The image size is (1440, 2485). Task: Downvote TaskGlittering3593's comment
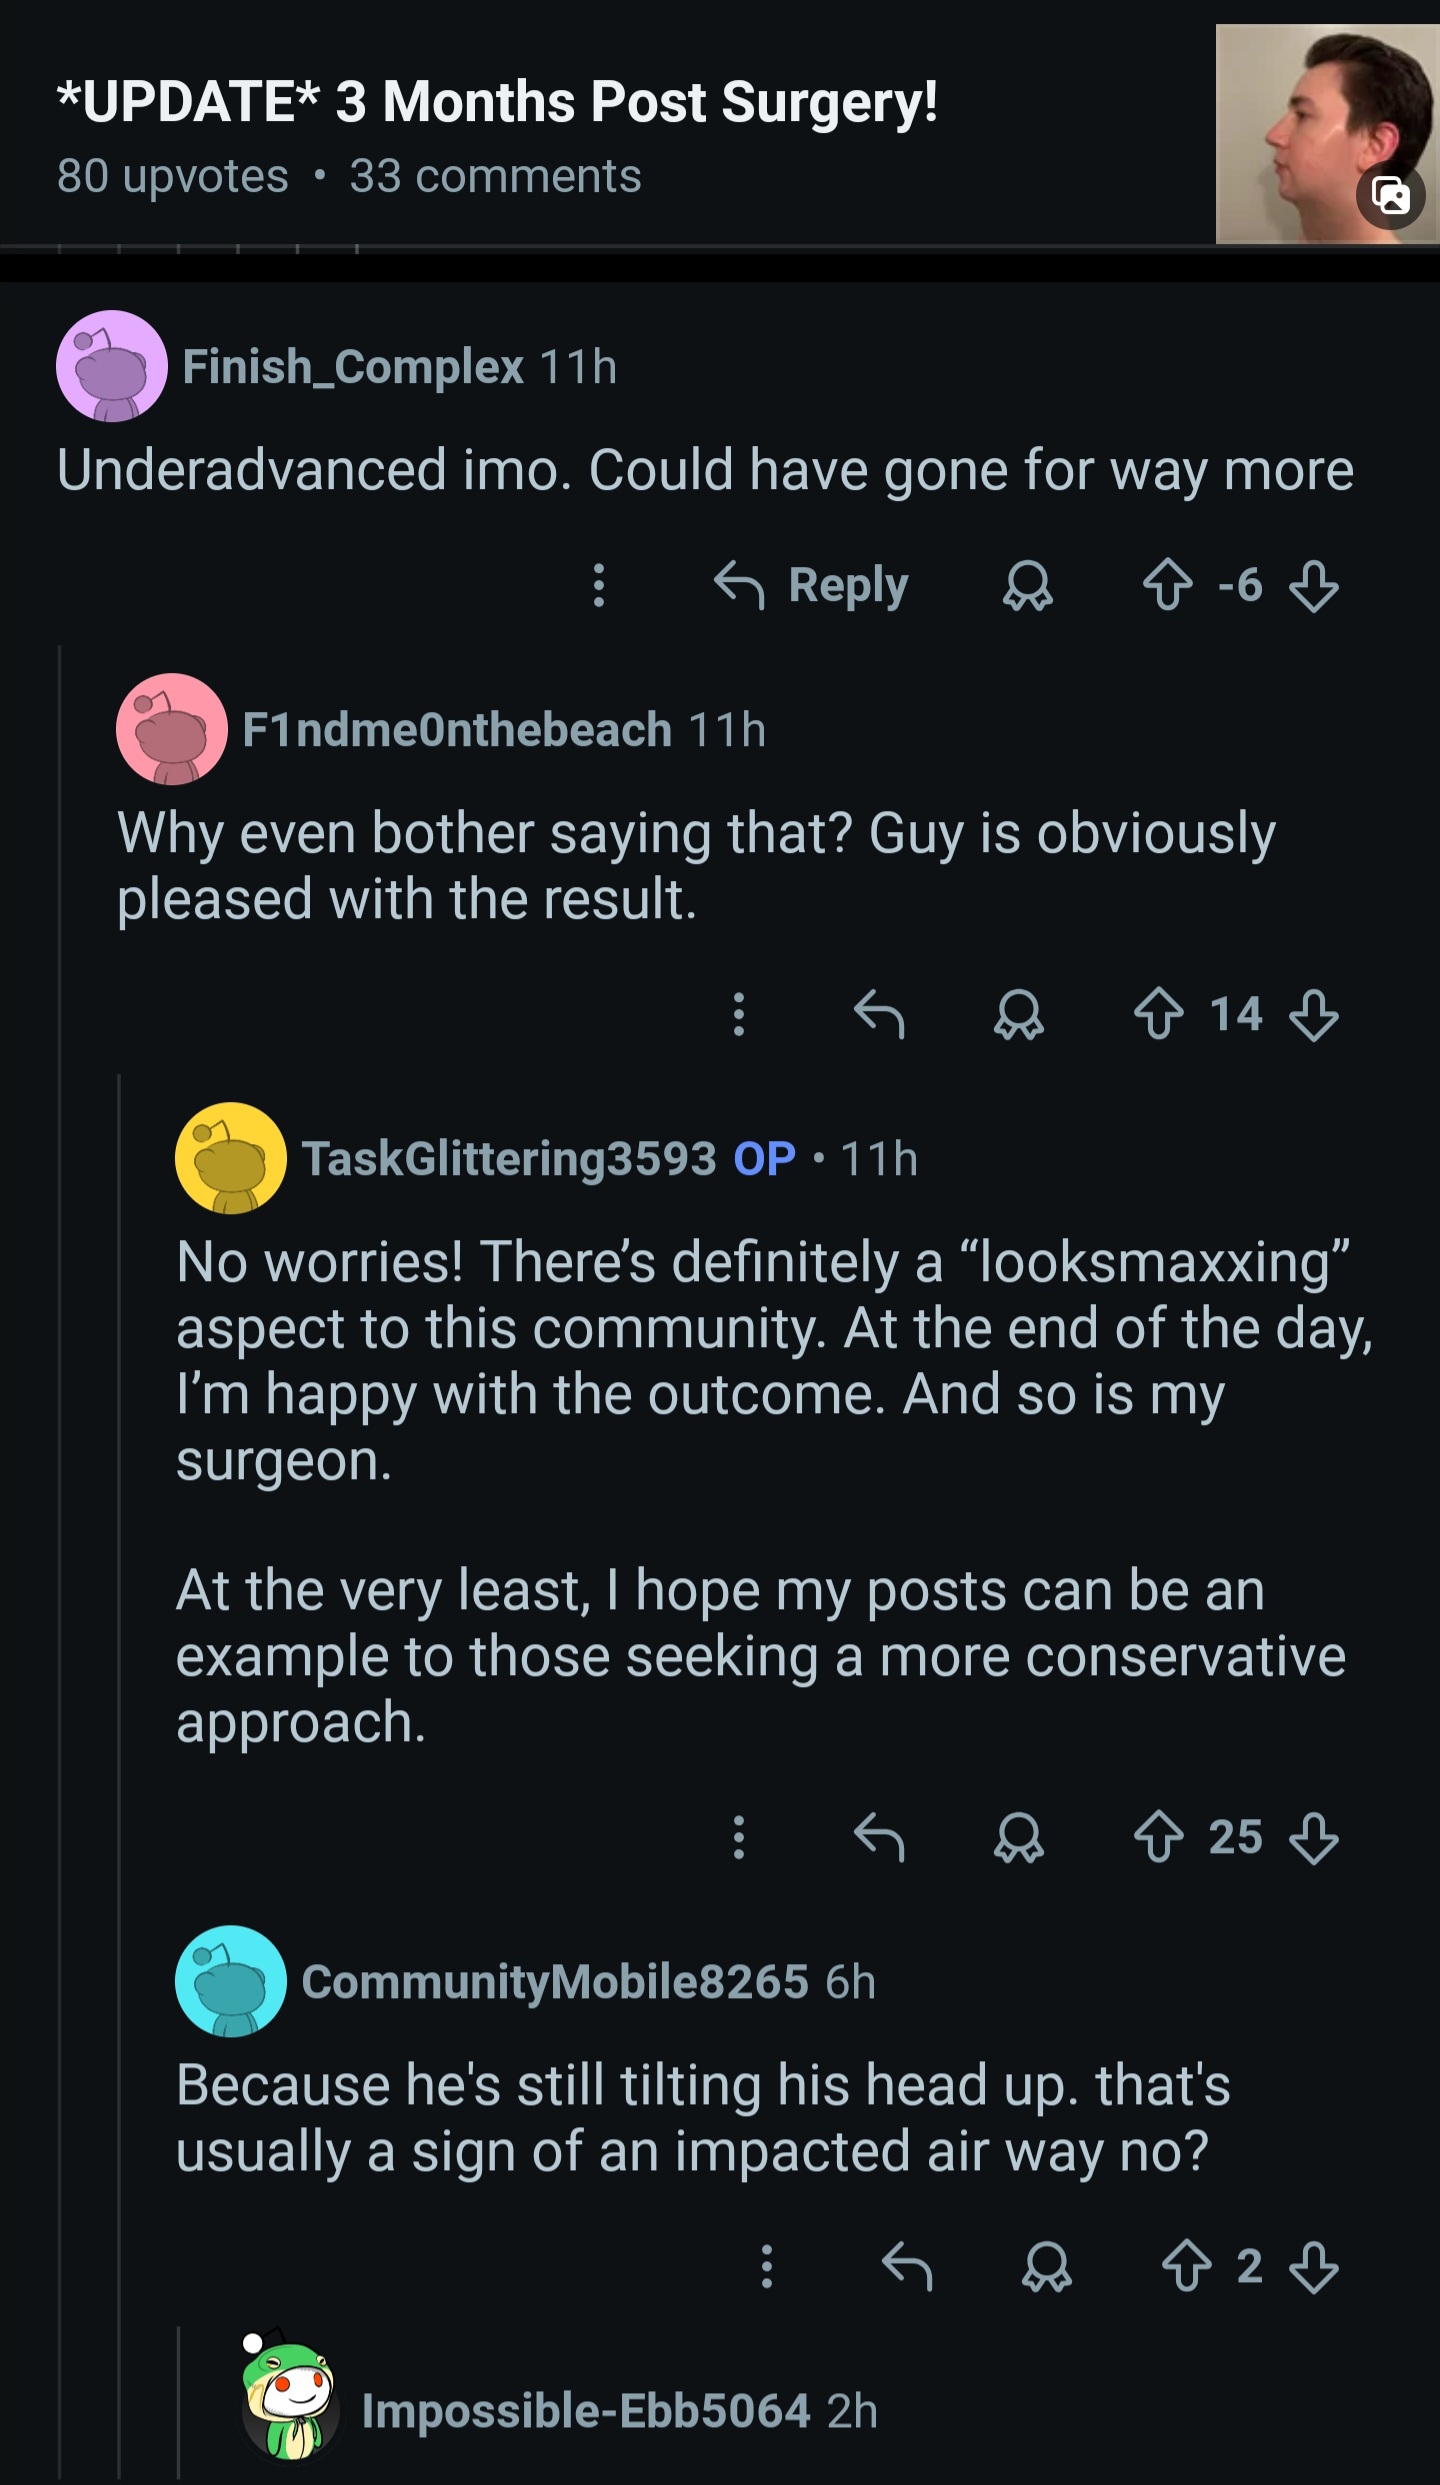coord(1313,1836)
